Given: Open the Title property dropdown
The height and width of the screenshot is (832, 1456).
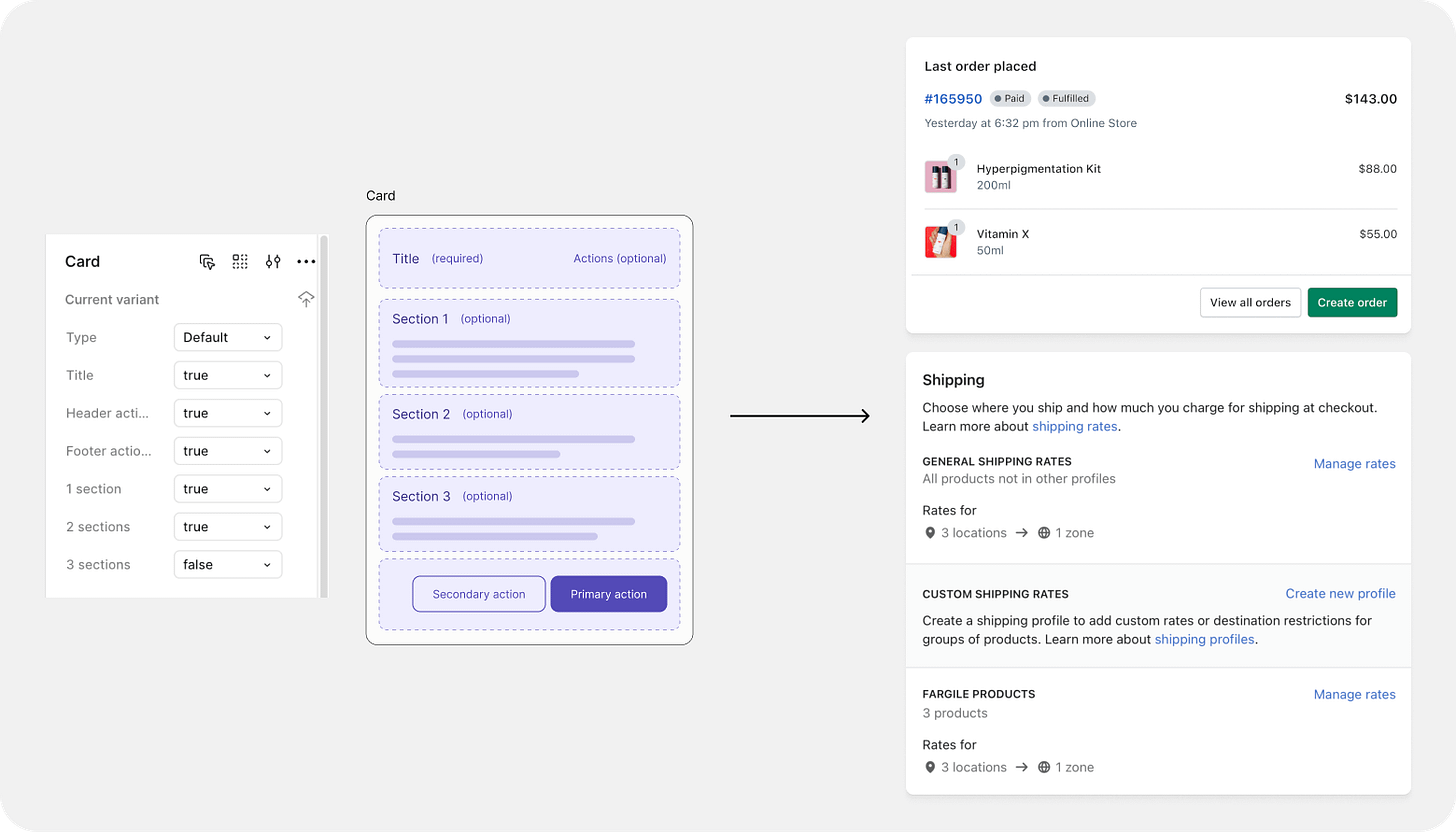Looking at the screenshot, I should [228, 375].
